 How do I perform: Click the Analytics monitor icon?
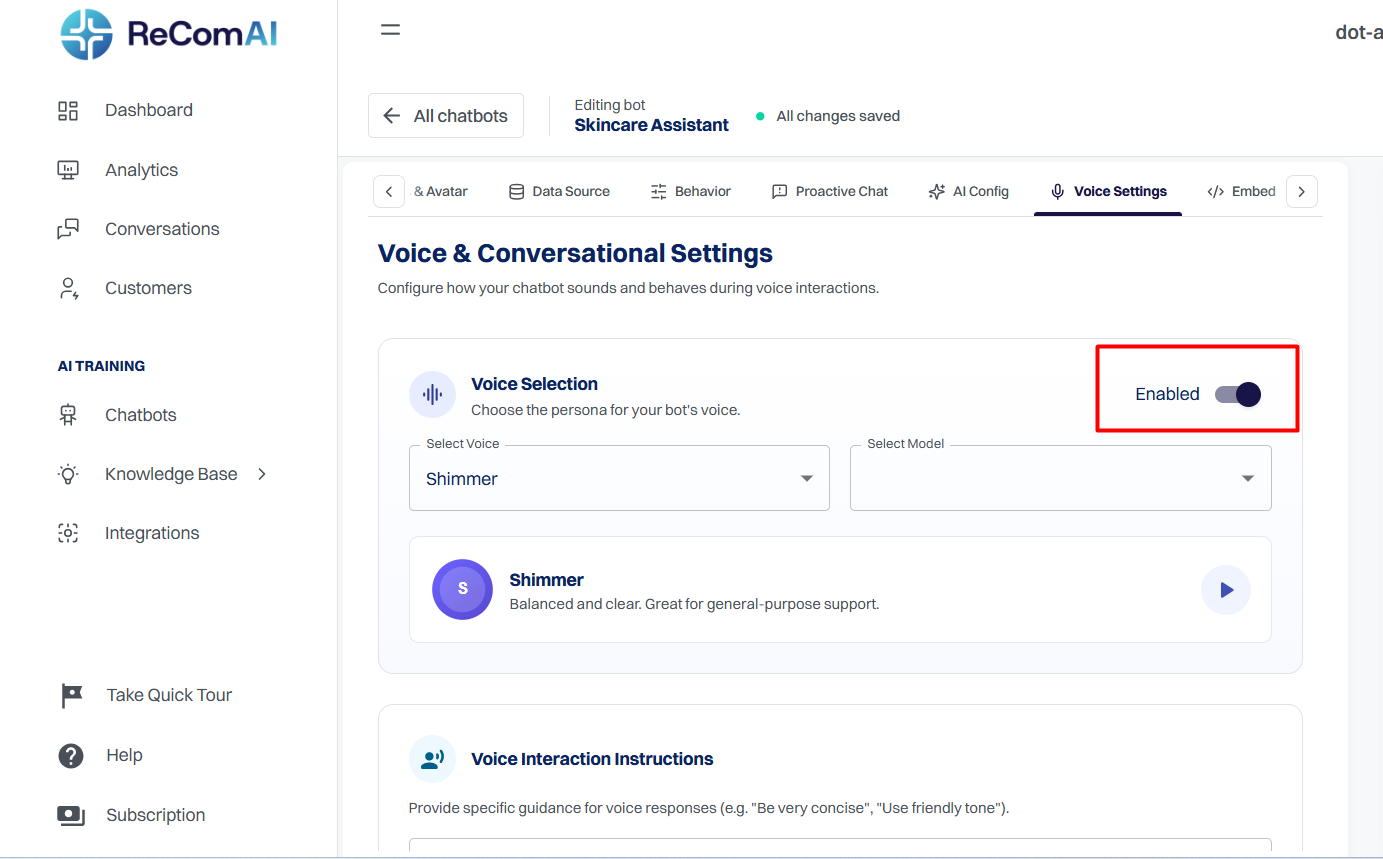point(68,170)
